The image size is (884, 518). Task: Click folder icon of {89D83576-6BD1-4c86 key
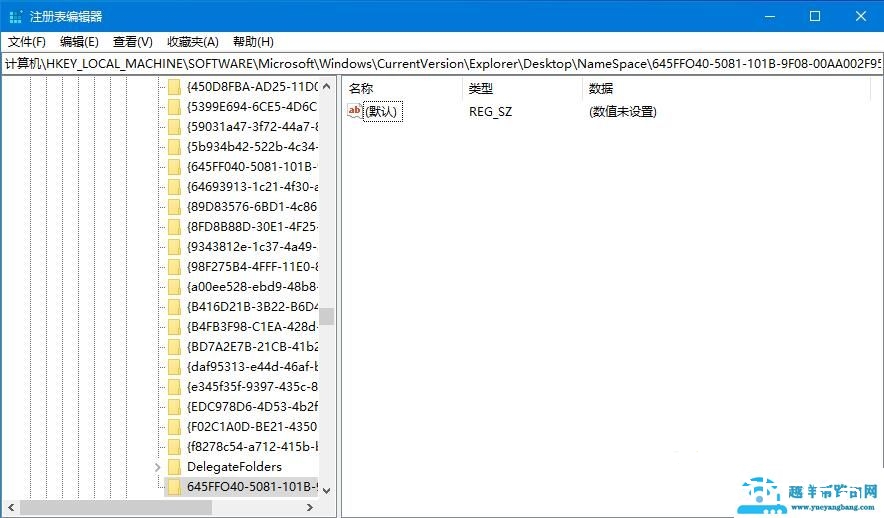coord(174,207)
